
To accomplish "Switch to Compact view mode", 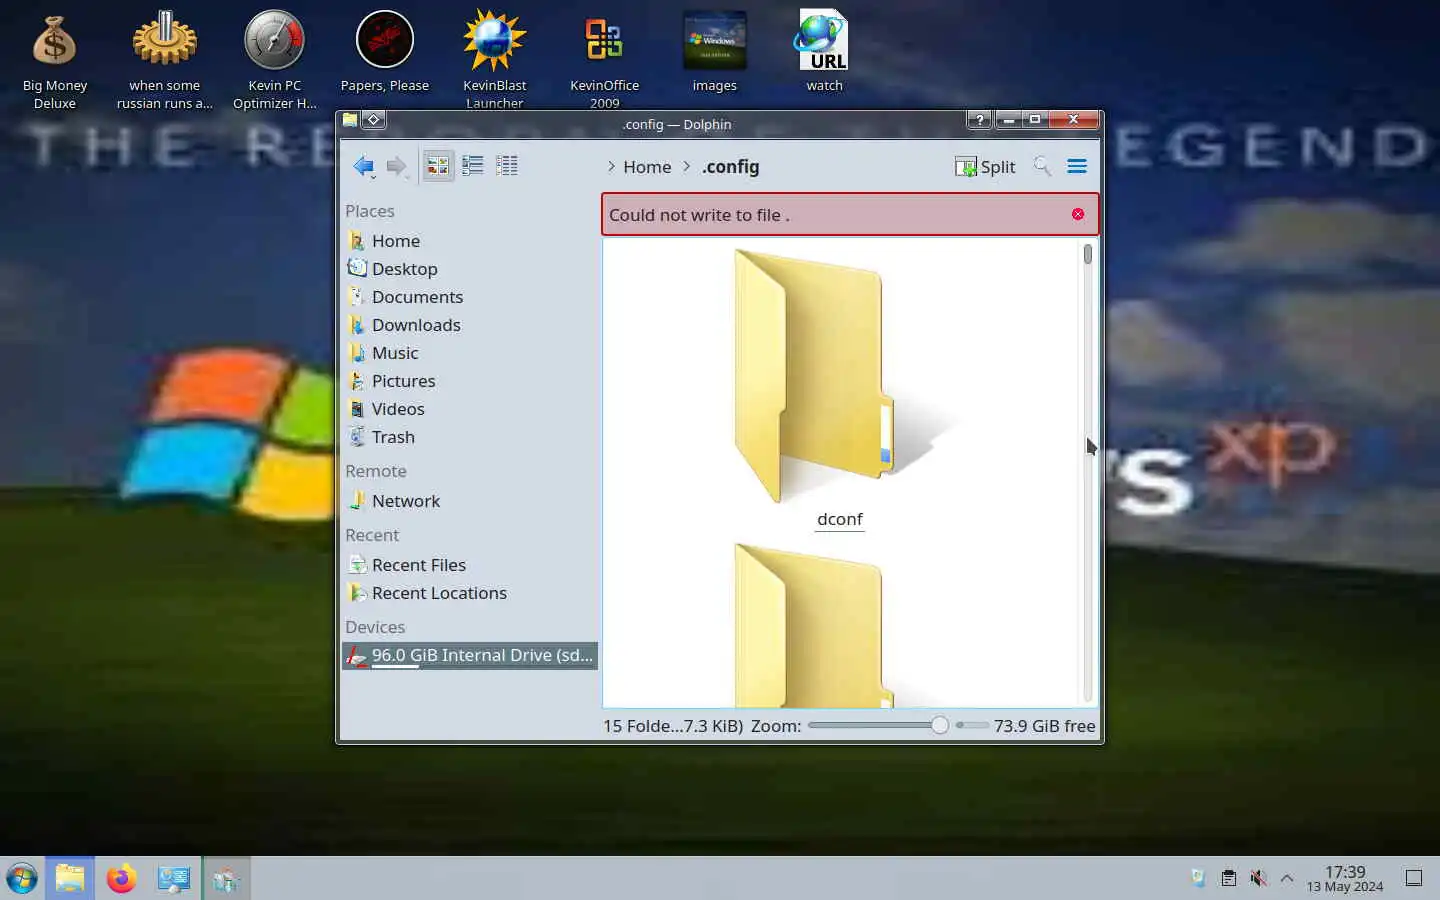I will coord(472,166).
